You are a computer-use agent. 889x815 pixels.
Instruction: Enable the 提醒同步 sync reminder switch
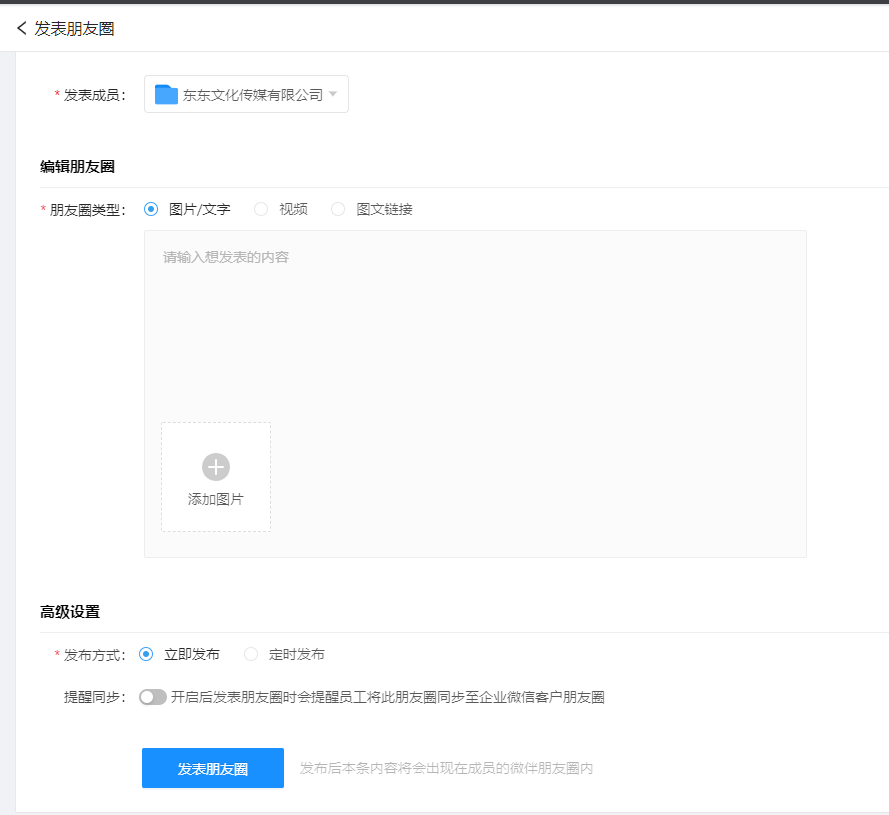[x=151, y=697]
